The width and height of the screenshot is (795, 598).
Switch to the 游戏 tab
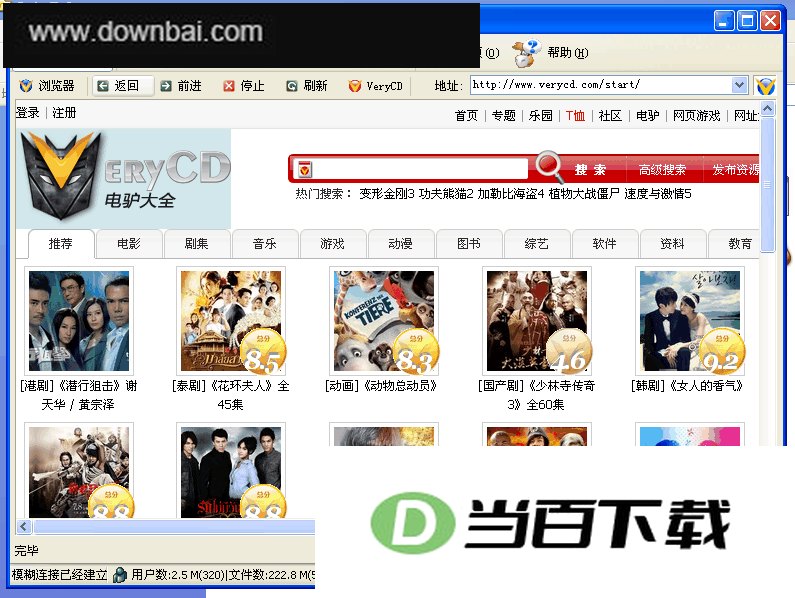coord(333,244)
